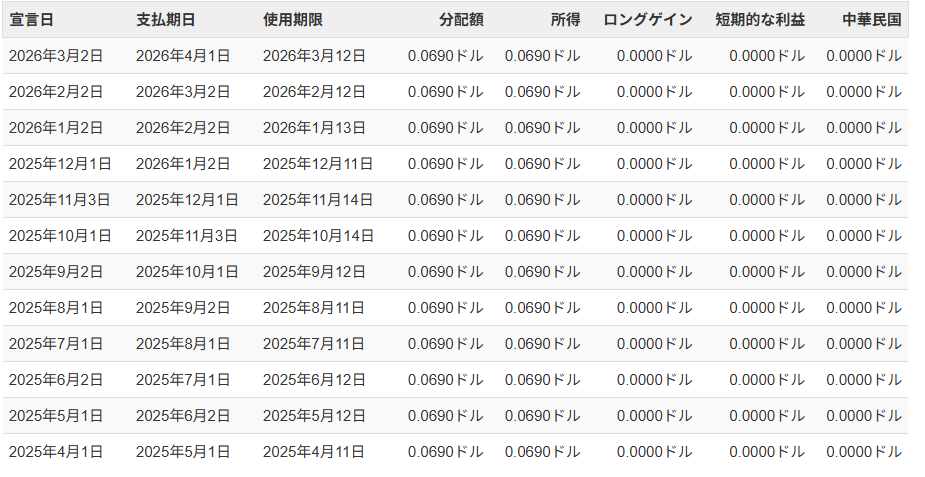
Task: Select the 使用期限 cell 2026年2月12日
Action: click(314, 92)
